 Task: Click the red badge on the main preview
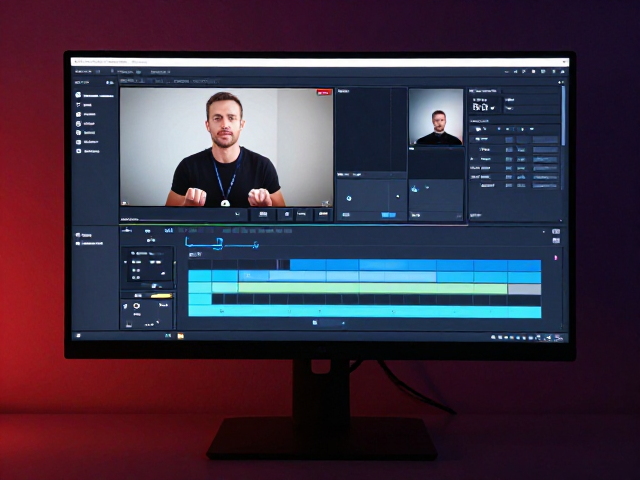[x=324, y=93]
